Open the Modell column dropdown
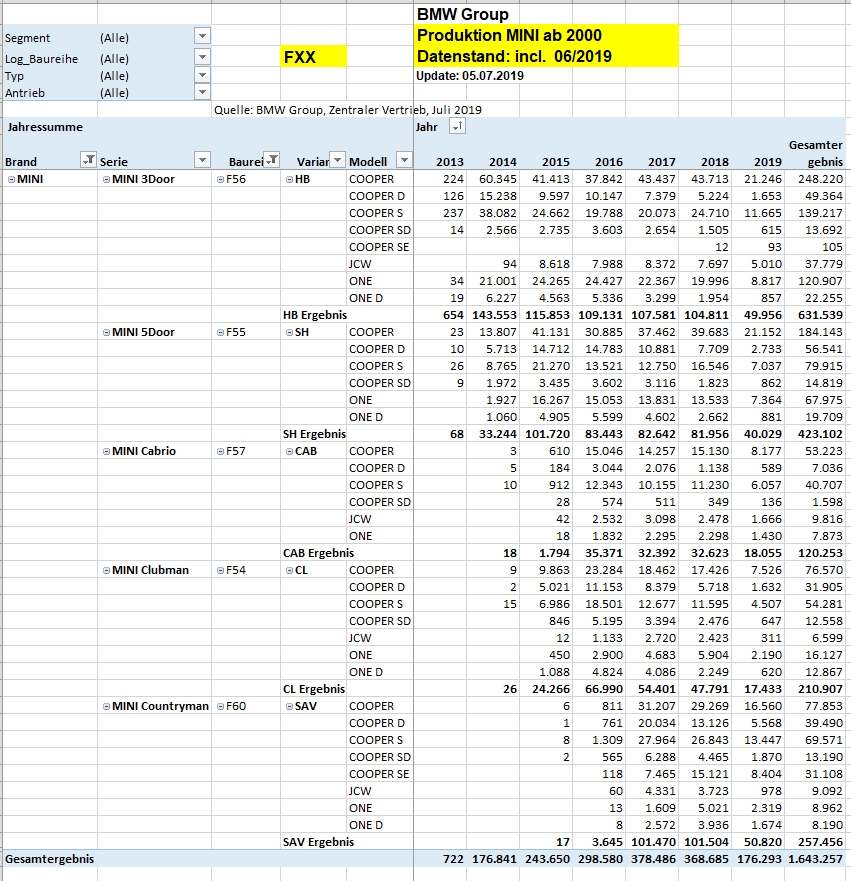 click(x=403, y=160)
